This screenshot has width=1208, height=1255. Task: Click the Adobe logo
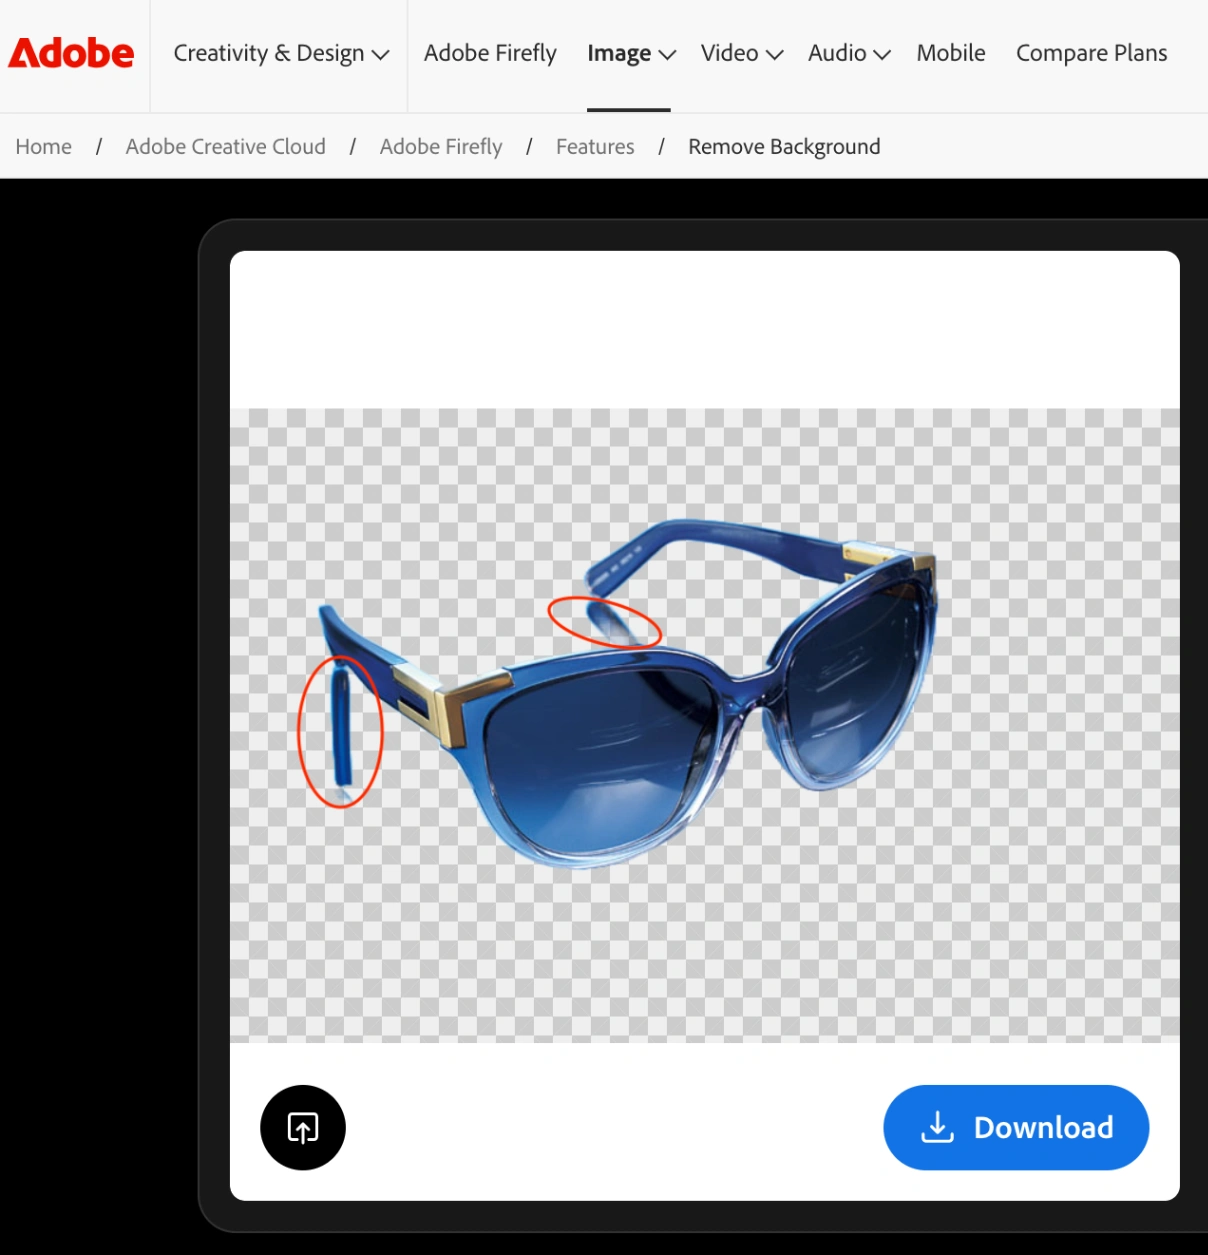click(x=71, y=53)
